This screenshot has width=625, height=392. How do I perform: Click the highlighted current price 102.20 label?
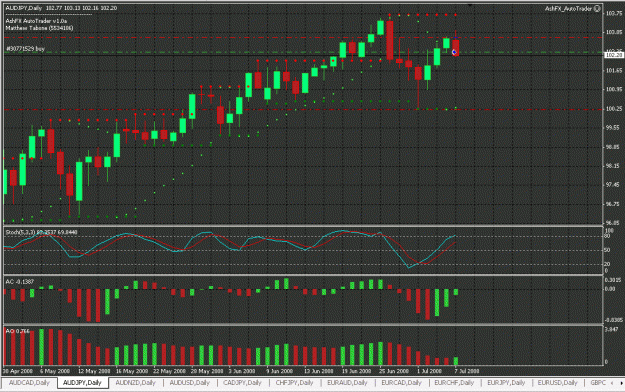click(x=614, y=55)
